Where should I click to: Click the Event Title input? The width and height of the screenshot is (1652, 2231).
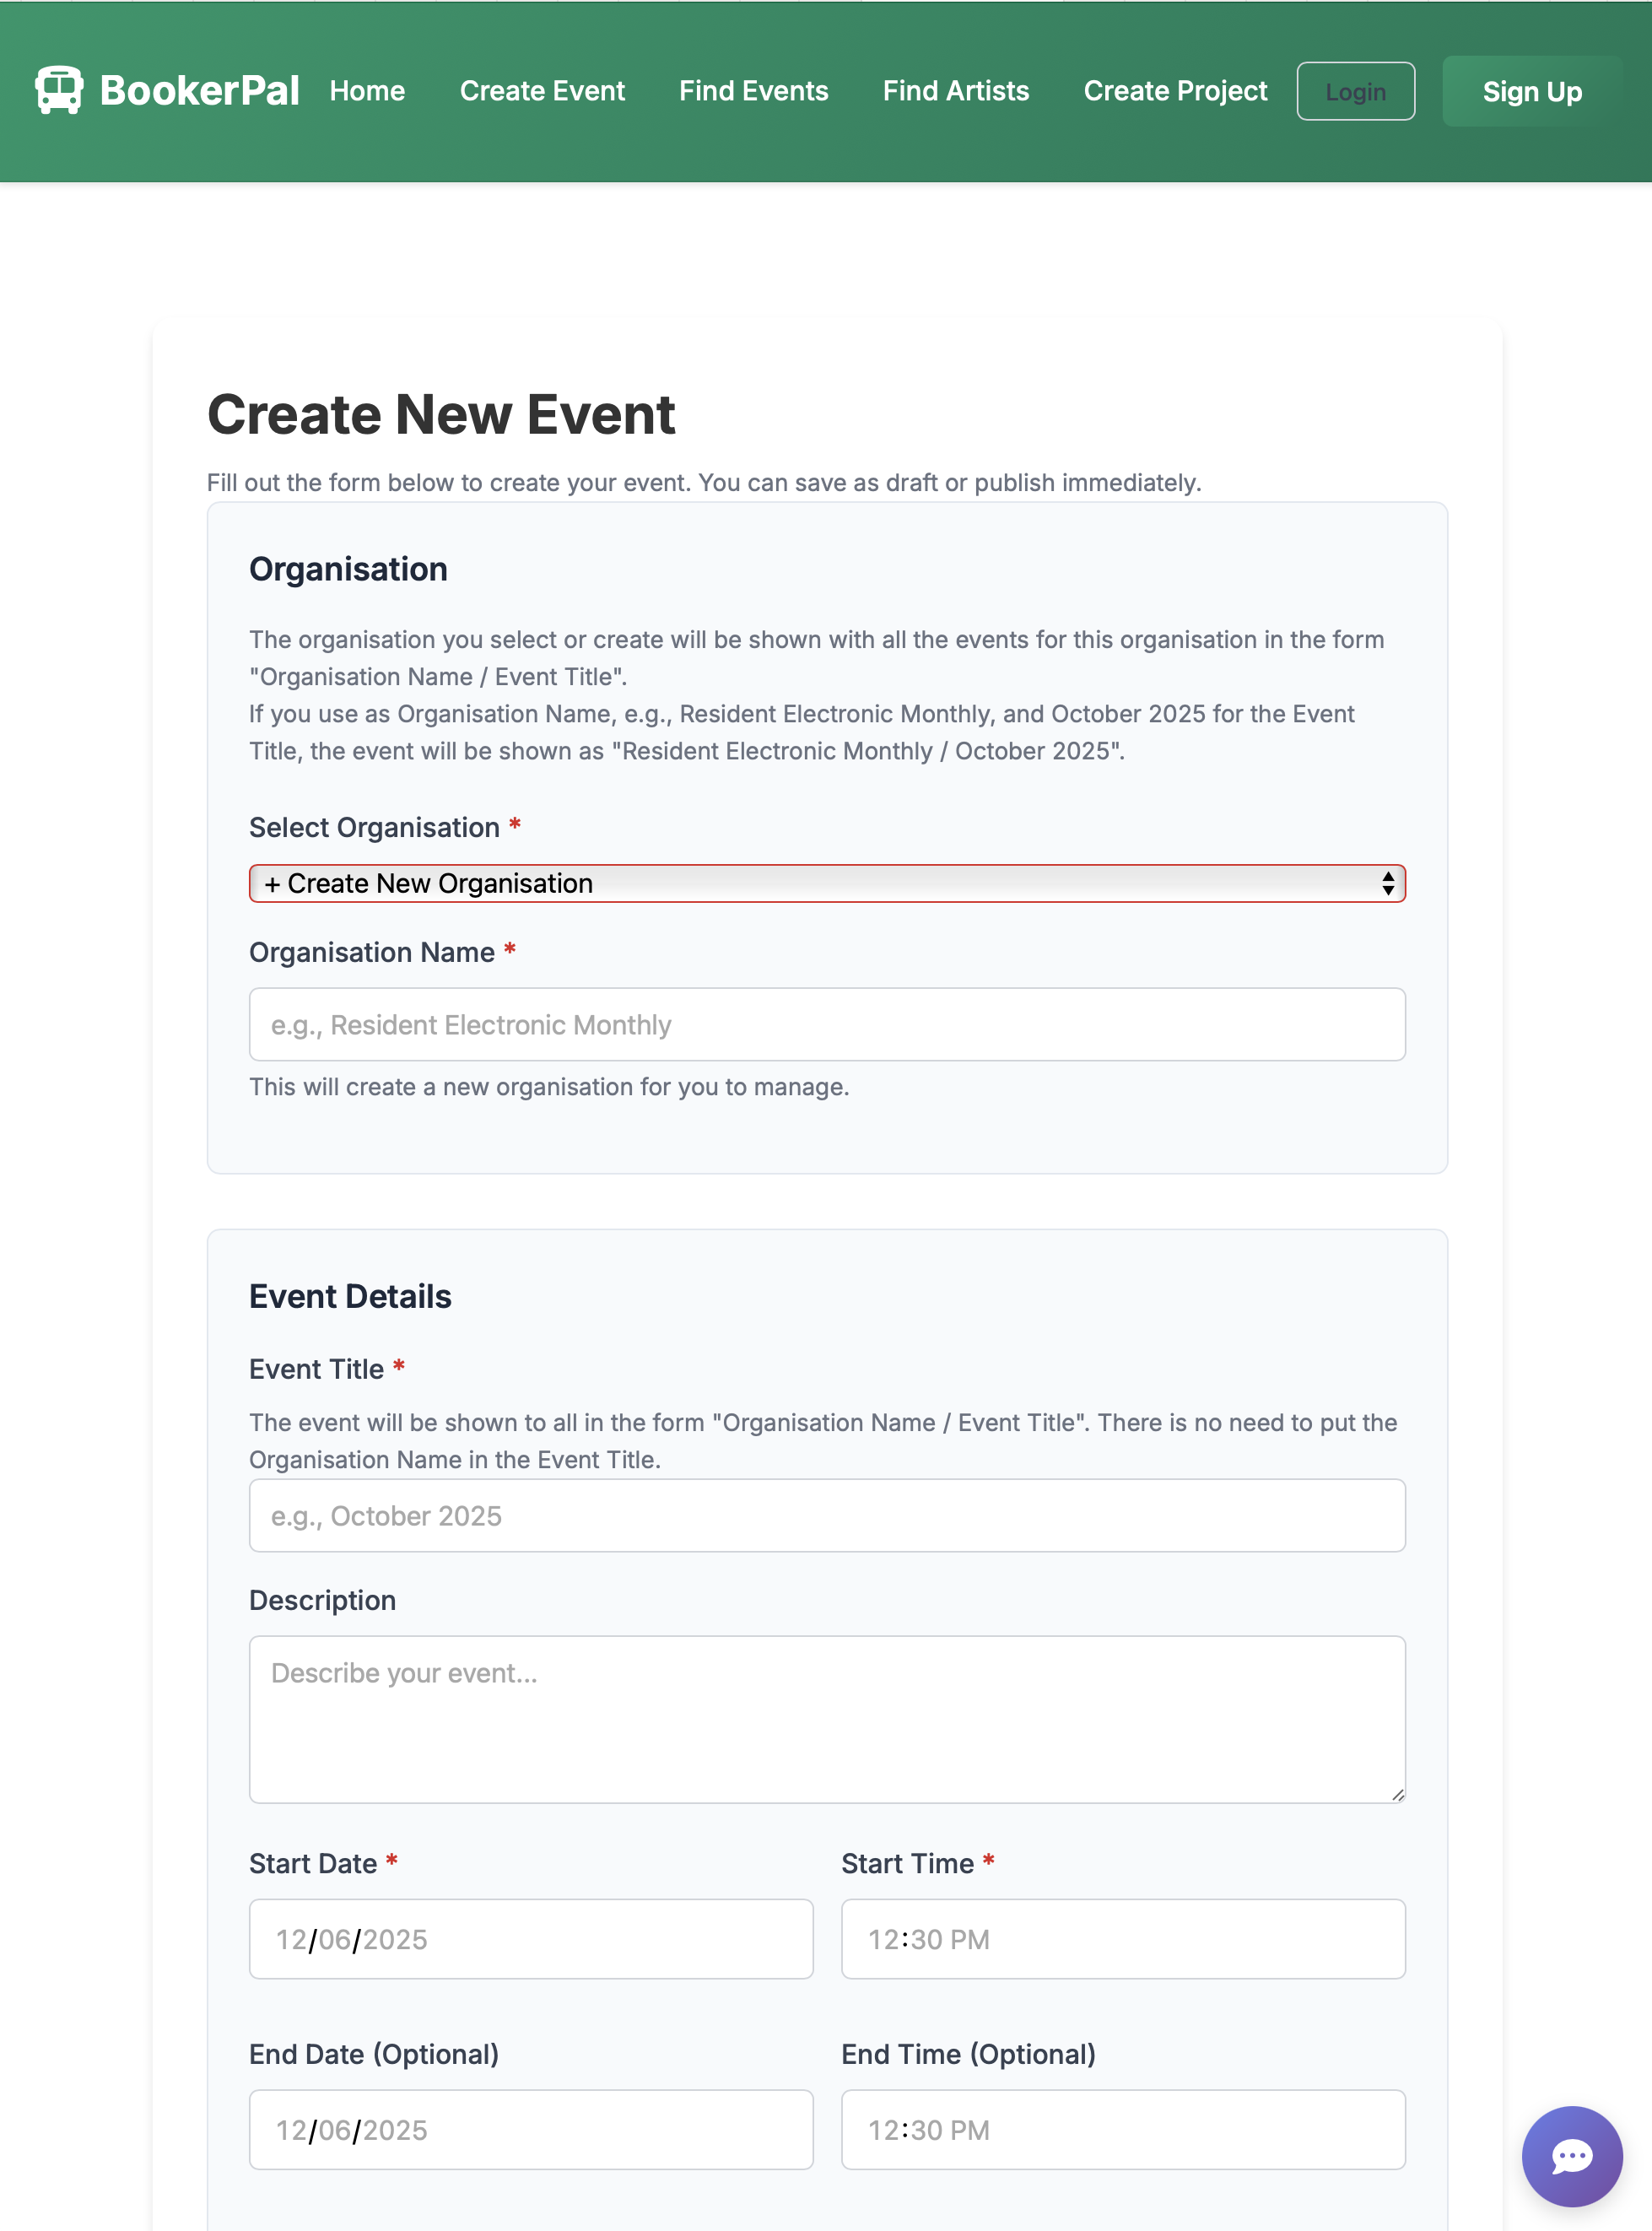[826, 1515]
